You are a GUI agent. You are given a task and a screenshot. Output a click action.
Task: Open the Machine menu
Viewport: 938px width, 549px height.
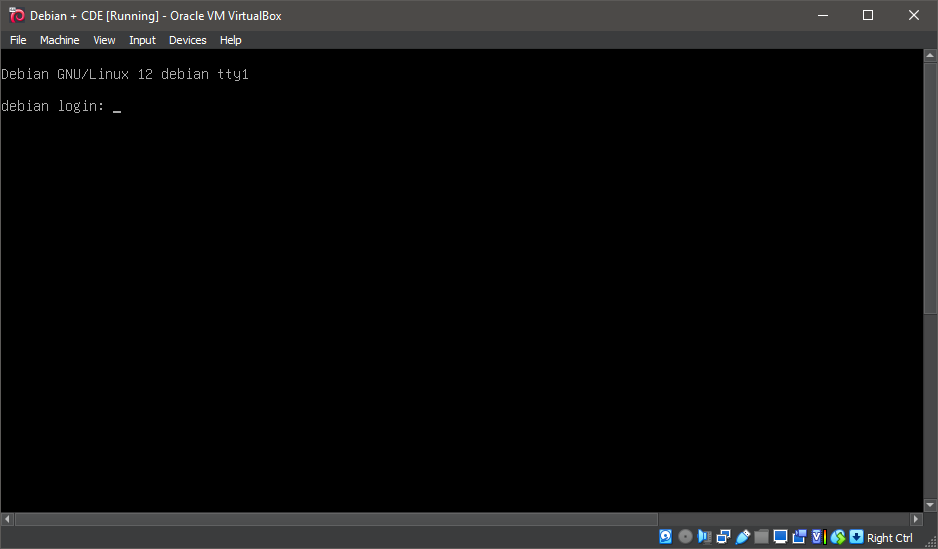(x=59, y=40)
